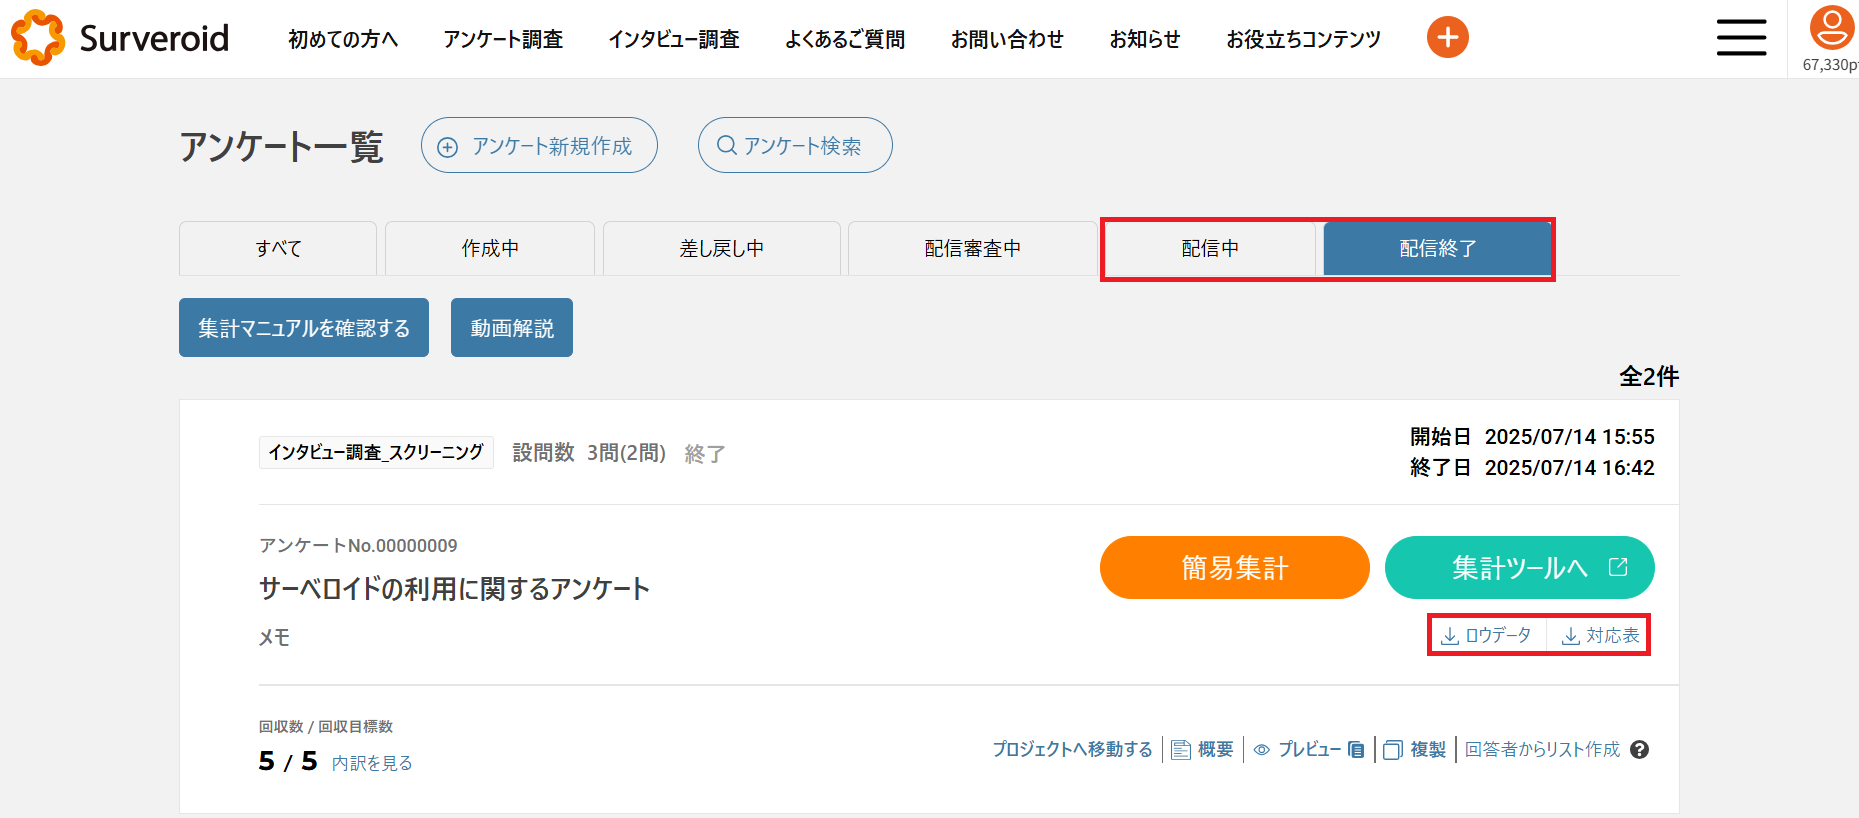This screenshot has height=818, width=1859.
Task: Switch to the 配信中 tab
Action: click(x=1210, y=249)
